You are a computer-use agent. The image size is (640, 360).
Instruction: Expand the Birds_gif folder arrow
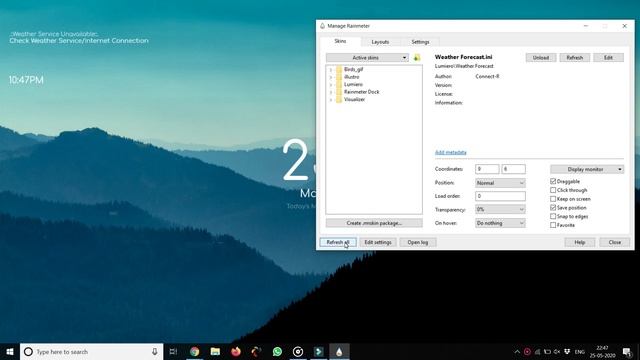coord(331,70)
